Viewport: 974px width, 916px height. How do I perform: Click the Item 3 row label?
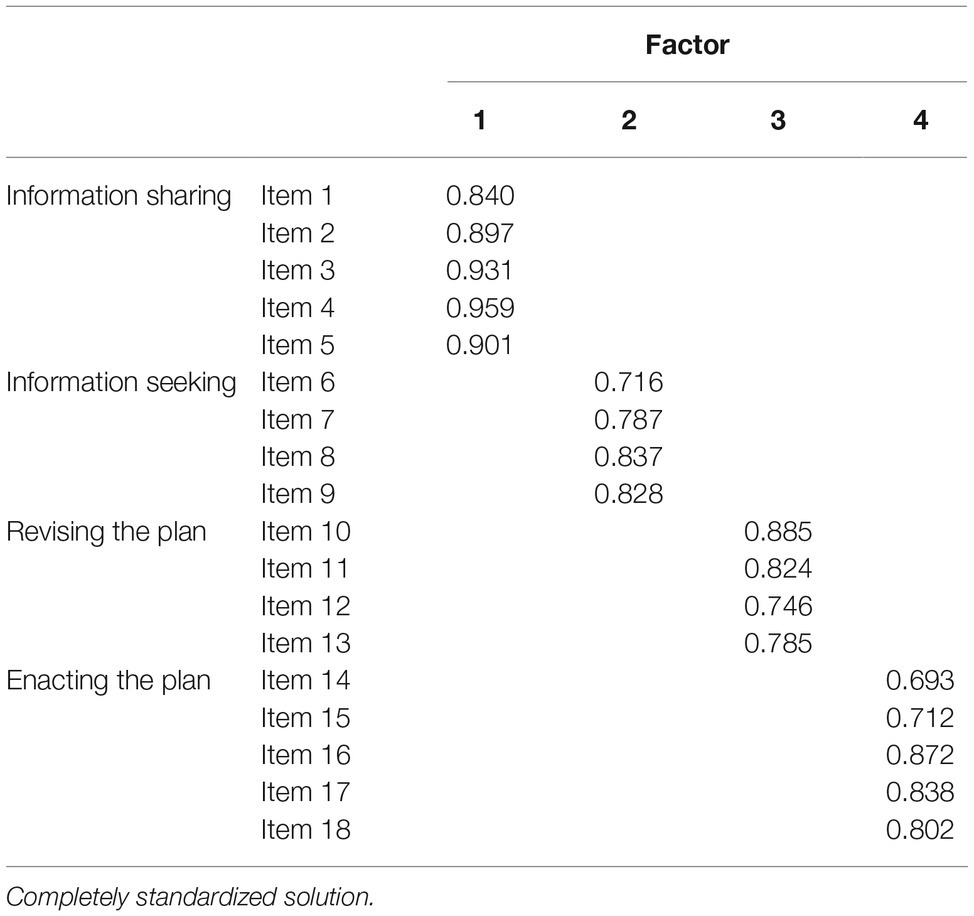coord(298,271)
